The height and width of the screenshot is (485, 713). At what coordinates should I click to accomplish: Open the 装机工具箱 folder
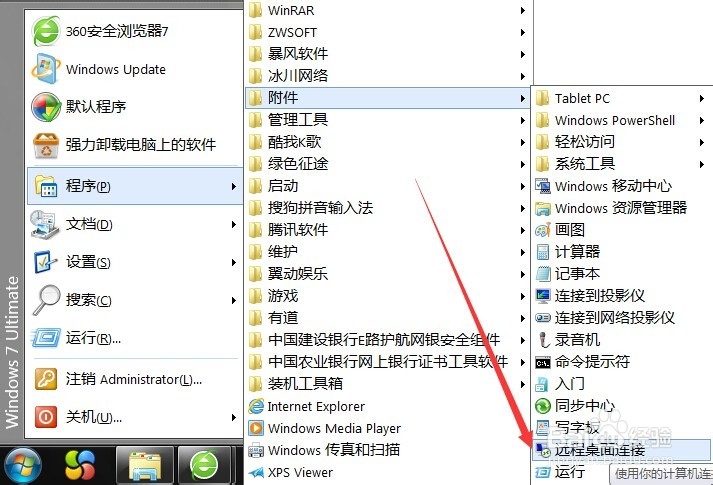387,384
